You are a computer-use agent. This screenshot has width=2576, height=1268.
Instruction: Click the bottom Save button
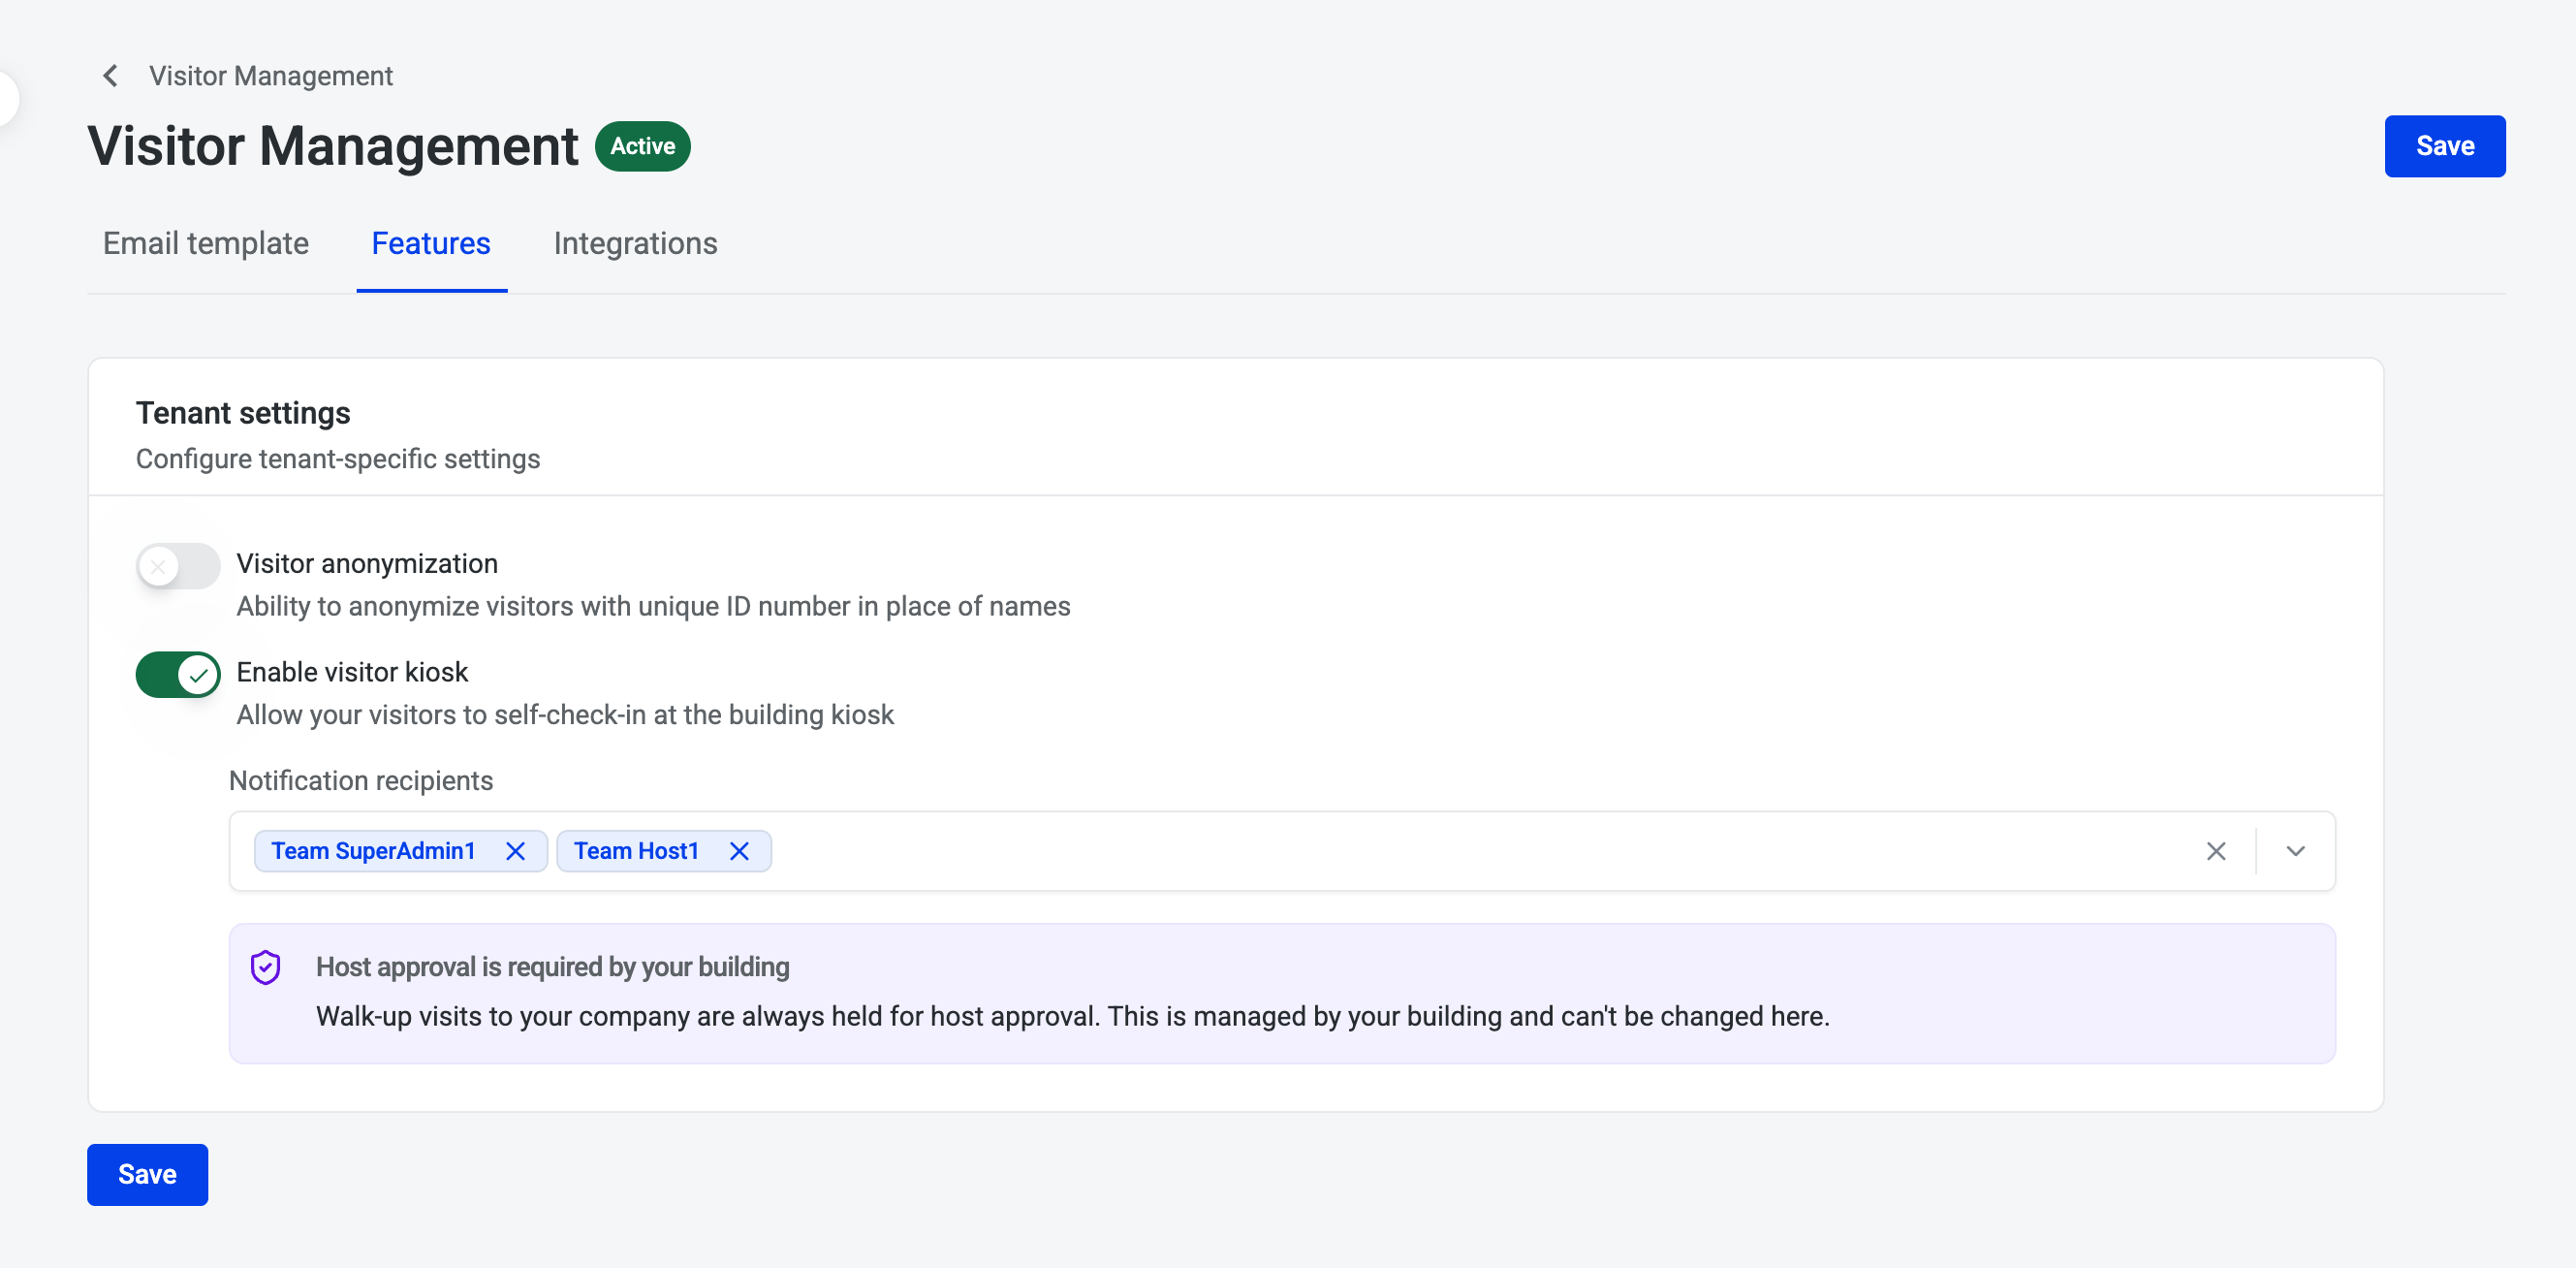(147, 1174)
